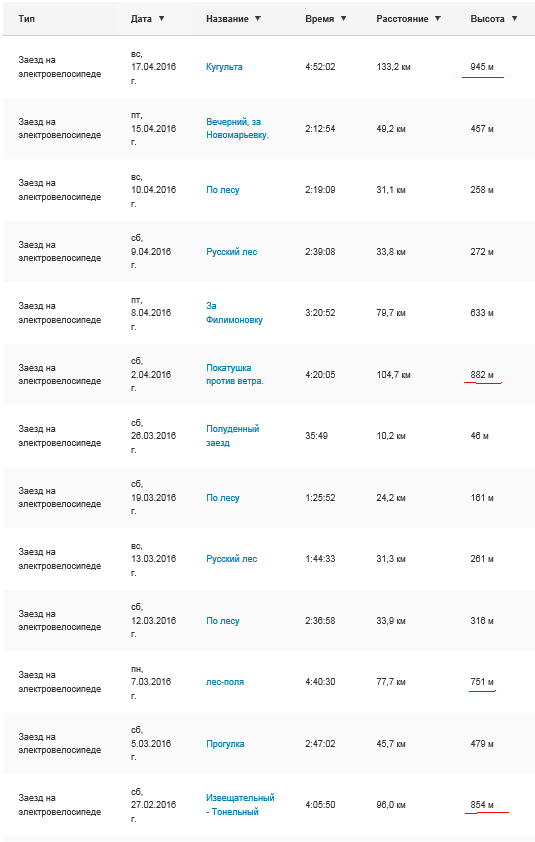Open the лес-поля ride
The image size is (535, 842).
[x=225, y=682]
